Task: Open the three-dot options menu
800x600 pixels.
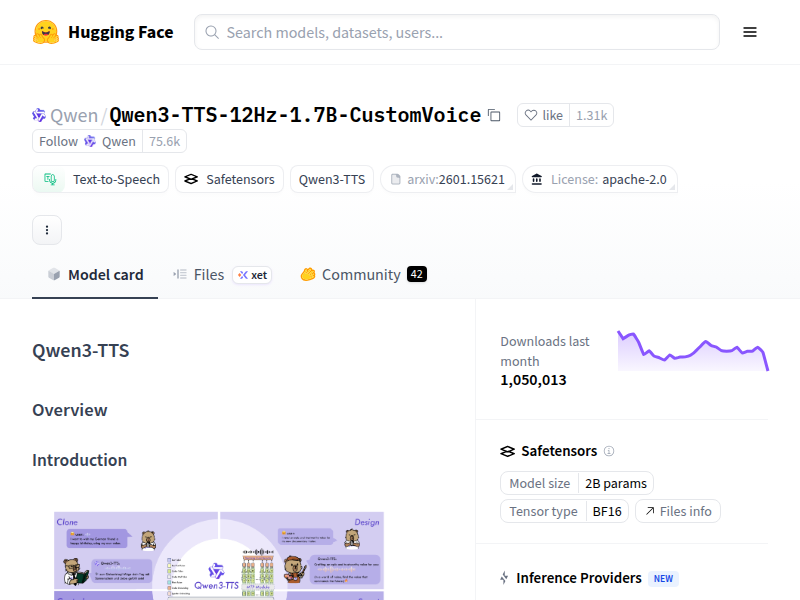Action: point(47,230)
